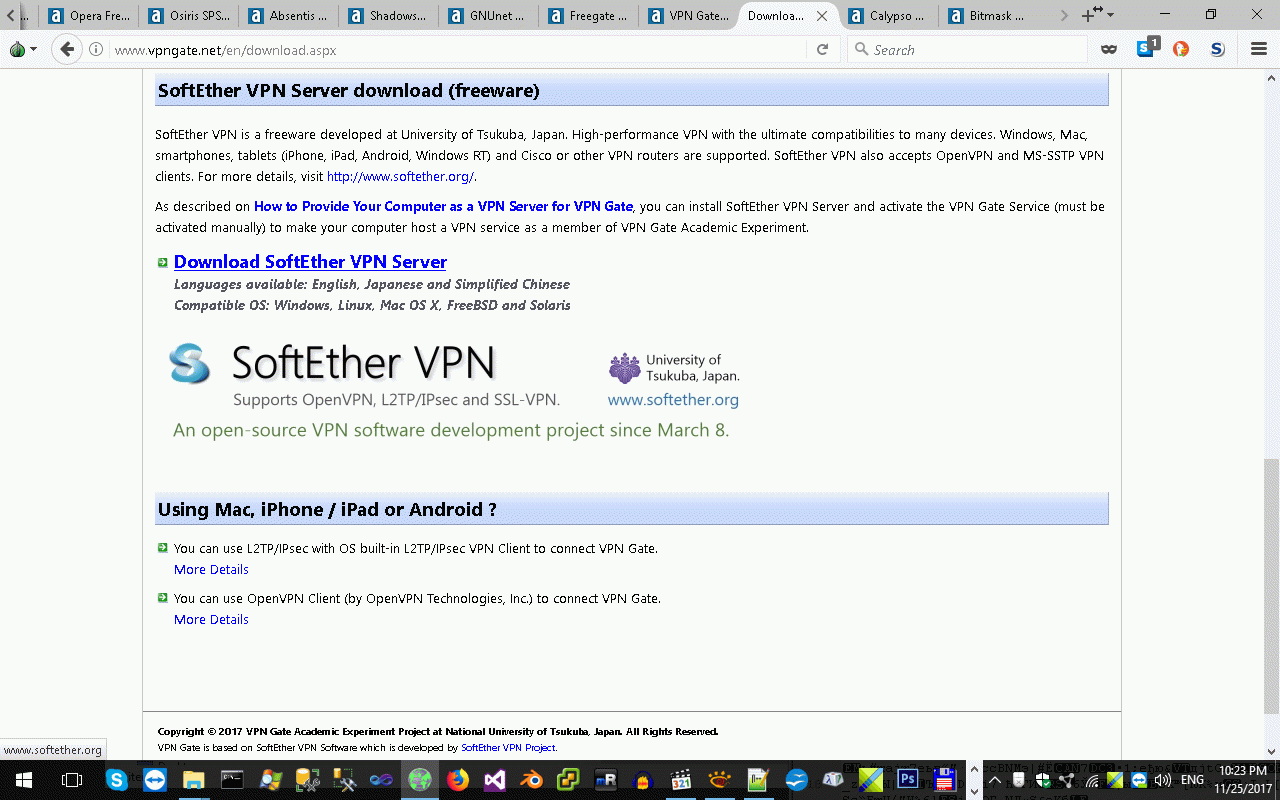Open the Wi-Fi network tray icon
The width and height of the screenshot is (1280, 800).
tap(1092, 780)
